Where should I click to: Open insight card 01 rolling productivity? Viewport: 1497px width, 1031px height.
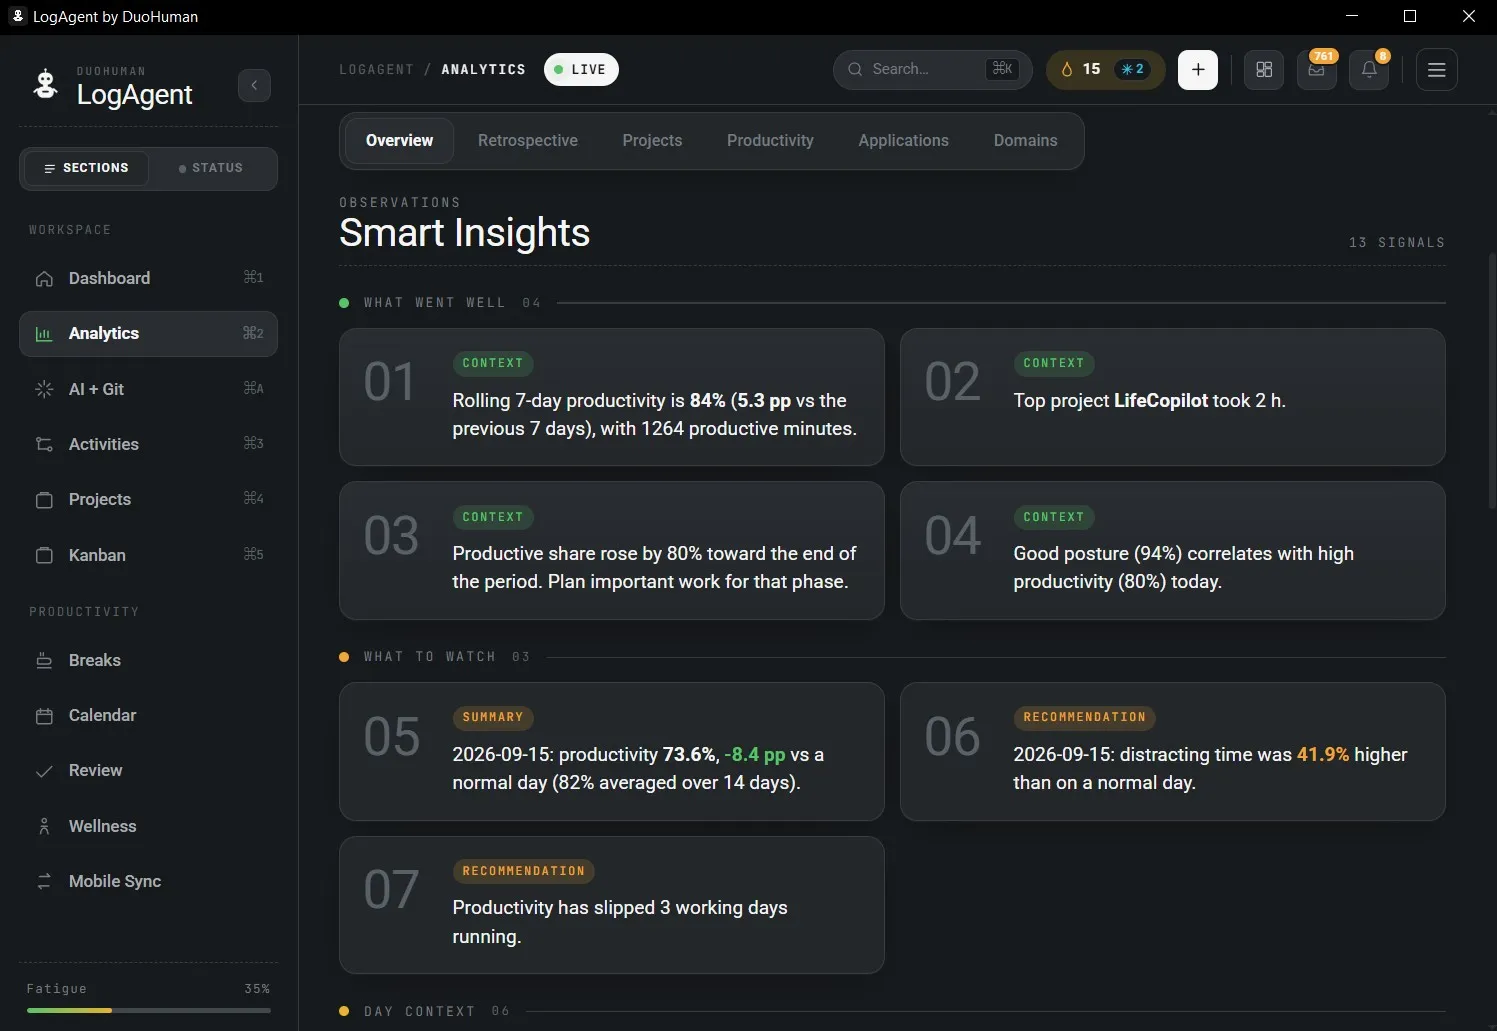click(612, 397)
